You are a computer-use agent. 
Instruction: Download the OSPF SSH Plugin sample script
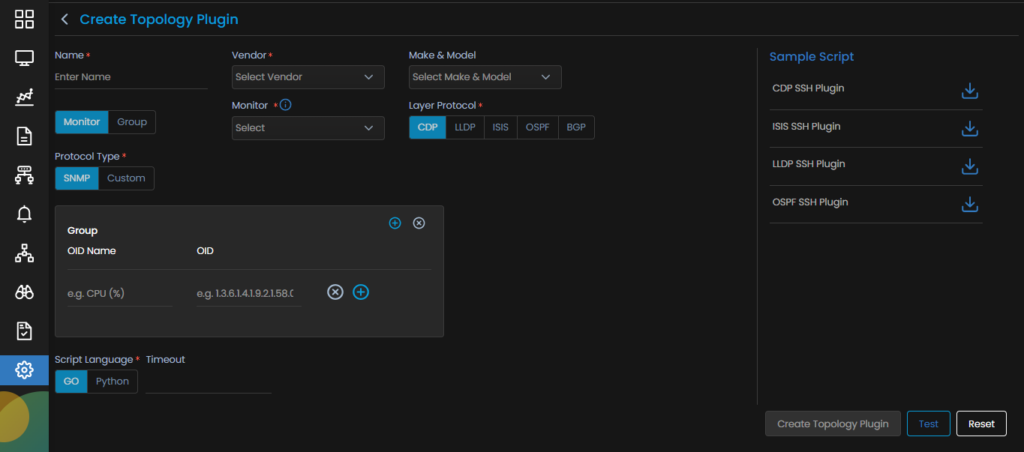coord(968,204)
